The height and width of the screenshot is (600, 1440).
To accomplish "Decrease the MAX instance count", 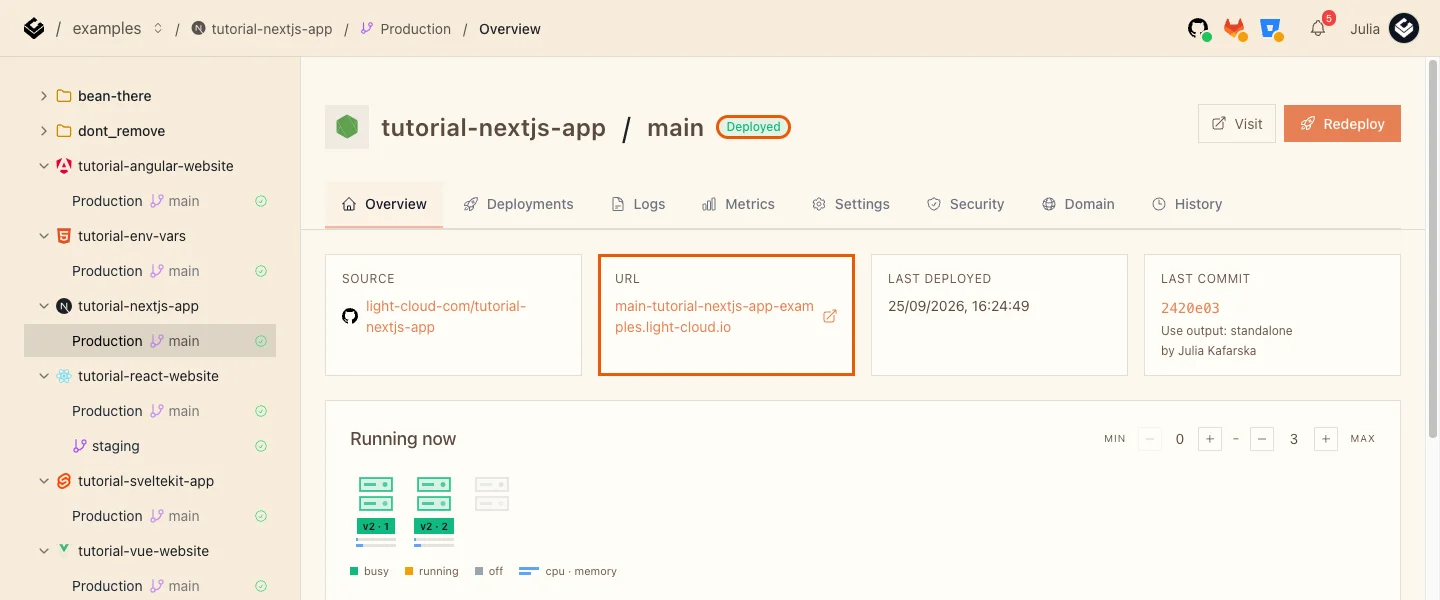I will (x=1262, y=439).
